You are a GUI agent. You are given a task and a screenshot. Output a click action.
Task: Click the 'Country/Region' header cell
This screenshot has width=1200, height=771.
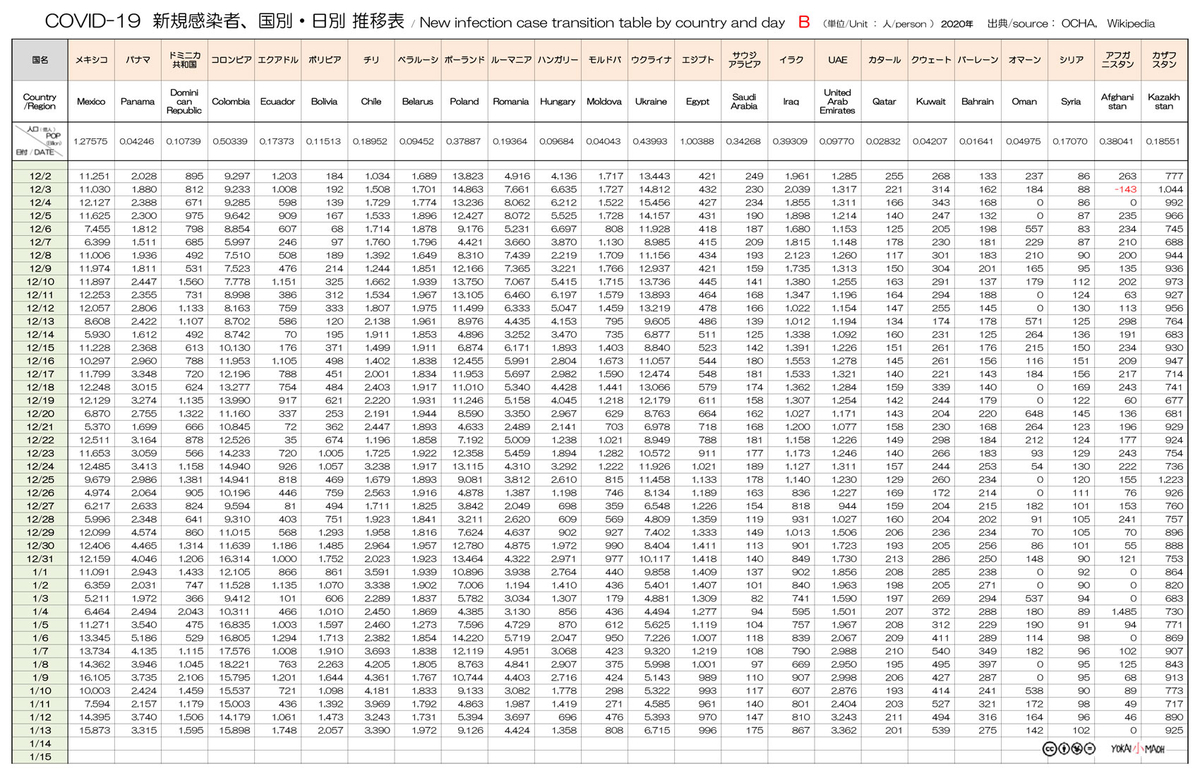tap(40, 101)
